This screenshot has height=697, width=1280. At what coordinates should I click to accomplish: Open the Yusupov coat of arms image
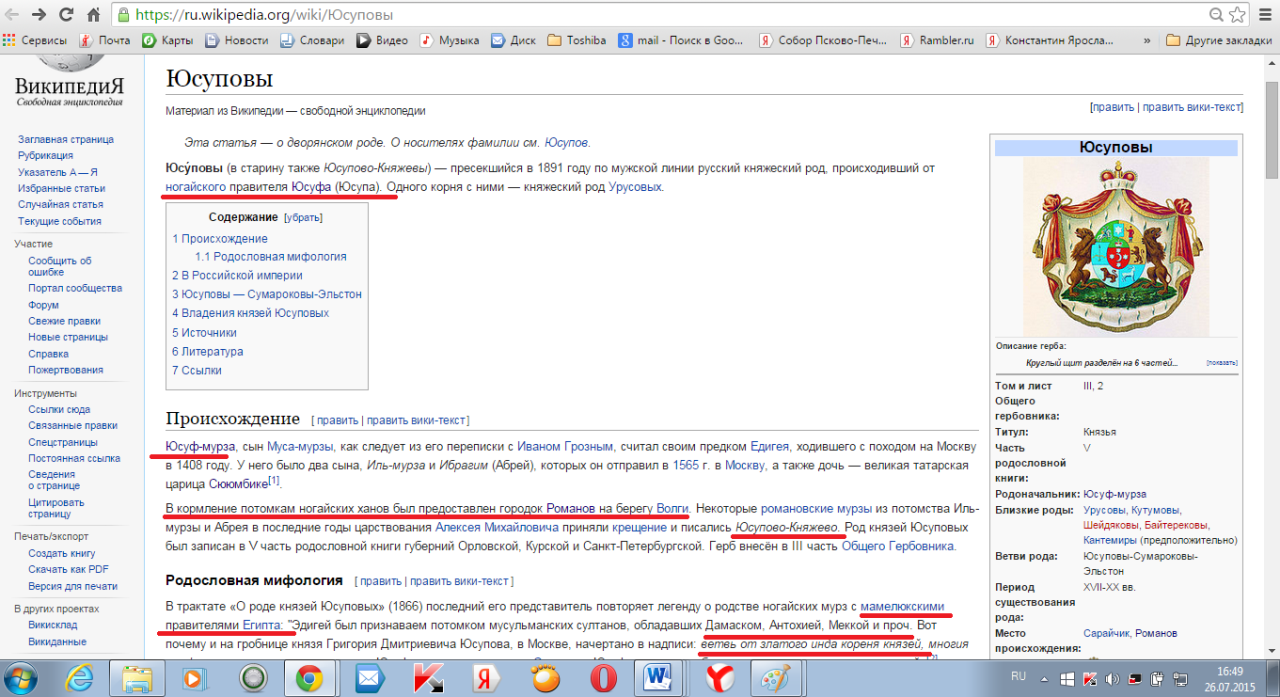(1116, 246)
